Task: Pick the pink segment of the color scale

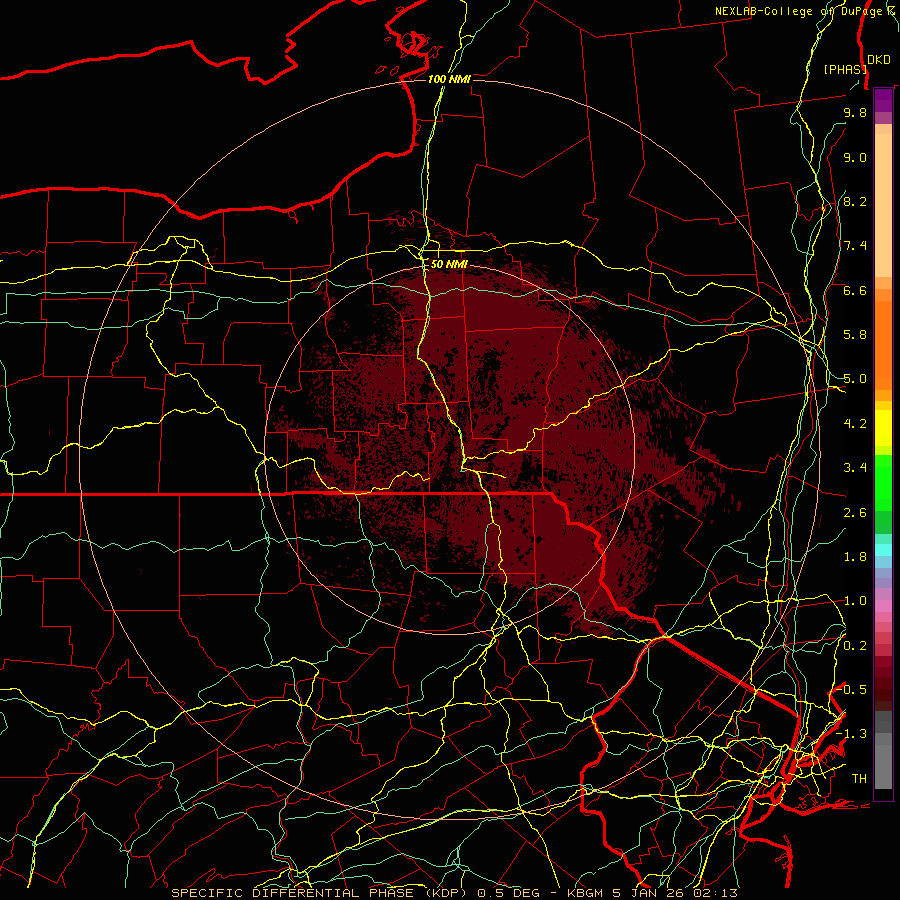Action: [883, 606]
